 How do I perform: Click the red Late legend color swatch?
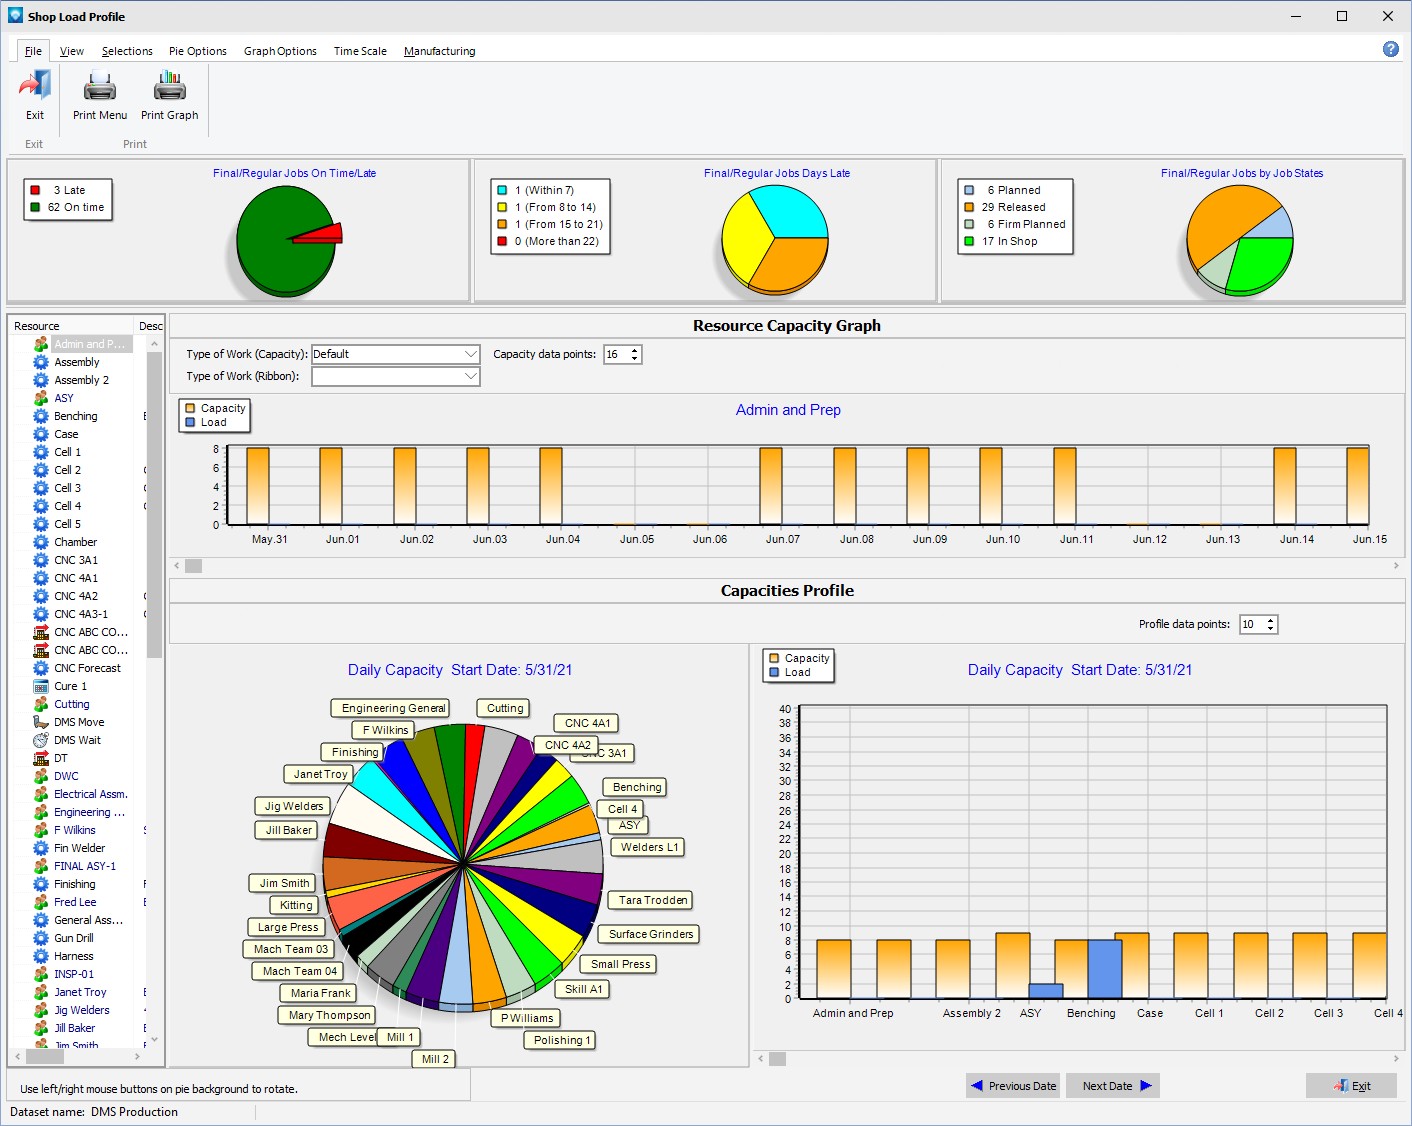pos(36,190)
